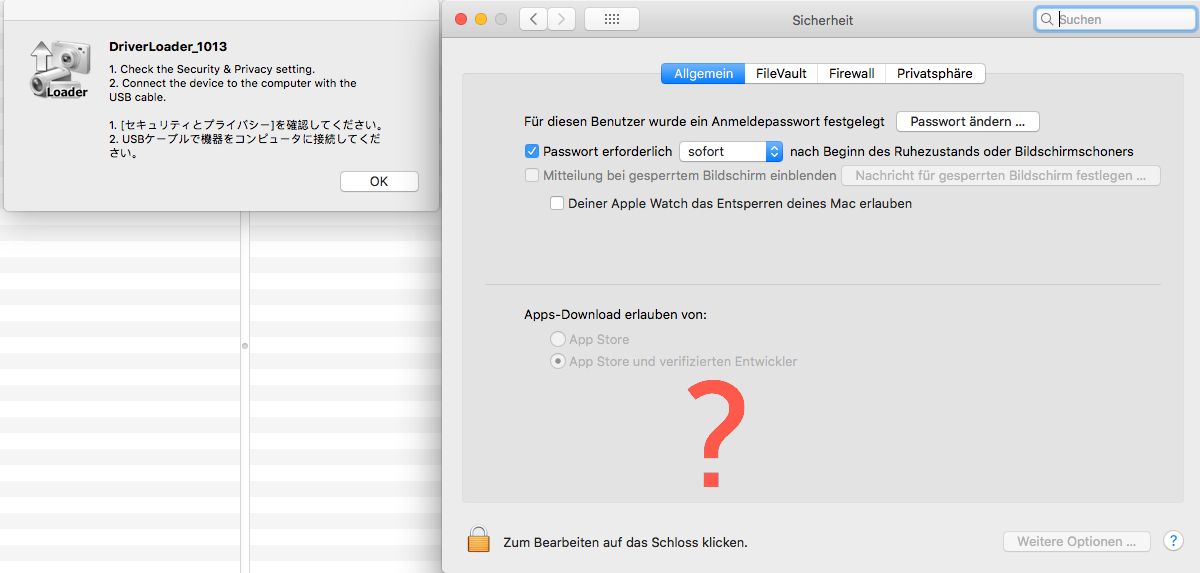Toggle Mitteilung bei gesperrtem Bildschirm checkbox
Viewport: 1200px width, 573px height.
(x=532, y=176)
